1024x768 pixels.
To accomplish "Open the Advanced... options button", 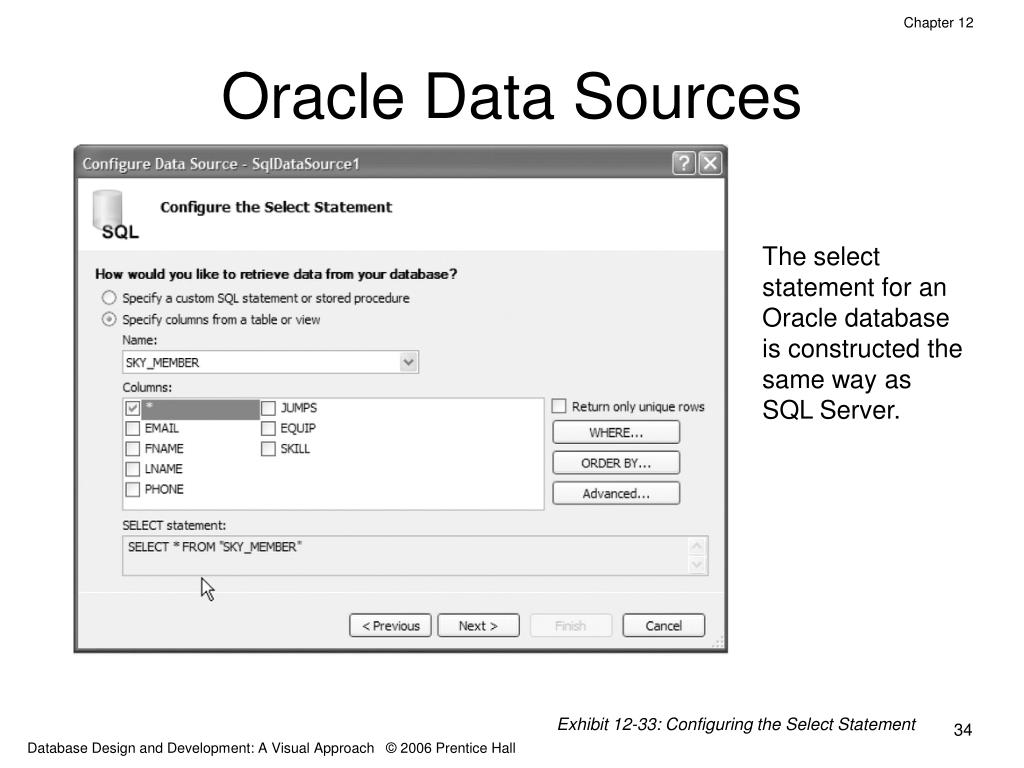I will click(x=616, y=493).
